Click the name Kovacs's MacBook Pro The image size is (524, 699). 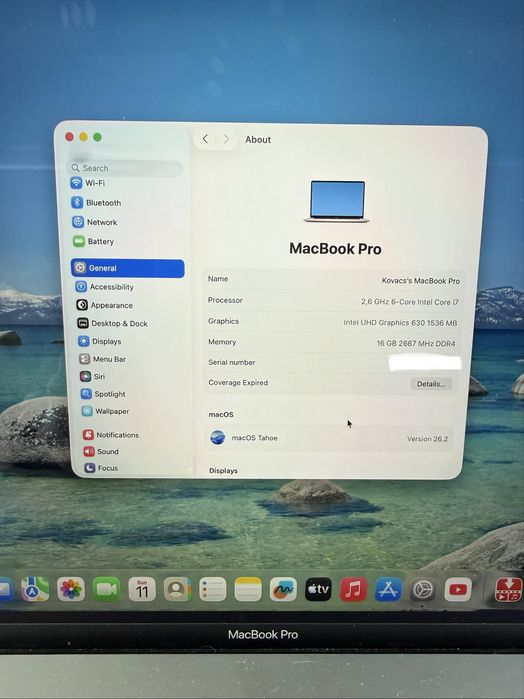421,281
